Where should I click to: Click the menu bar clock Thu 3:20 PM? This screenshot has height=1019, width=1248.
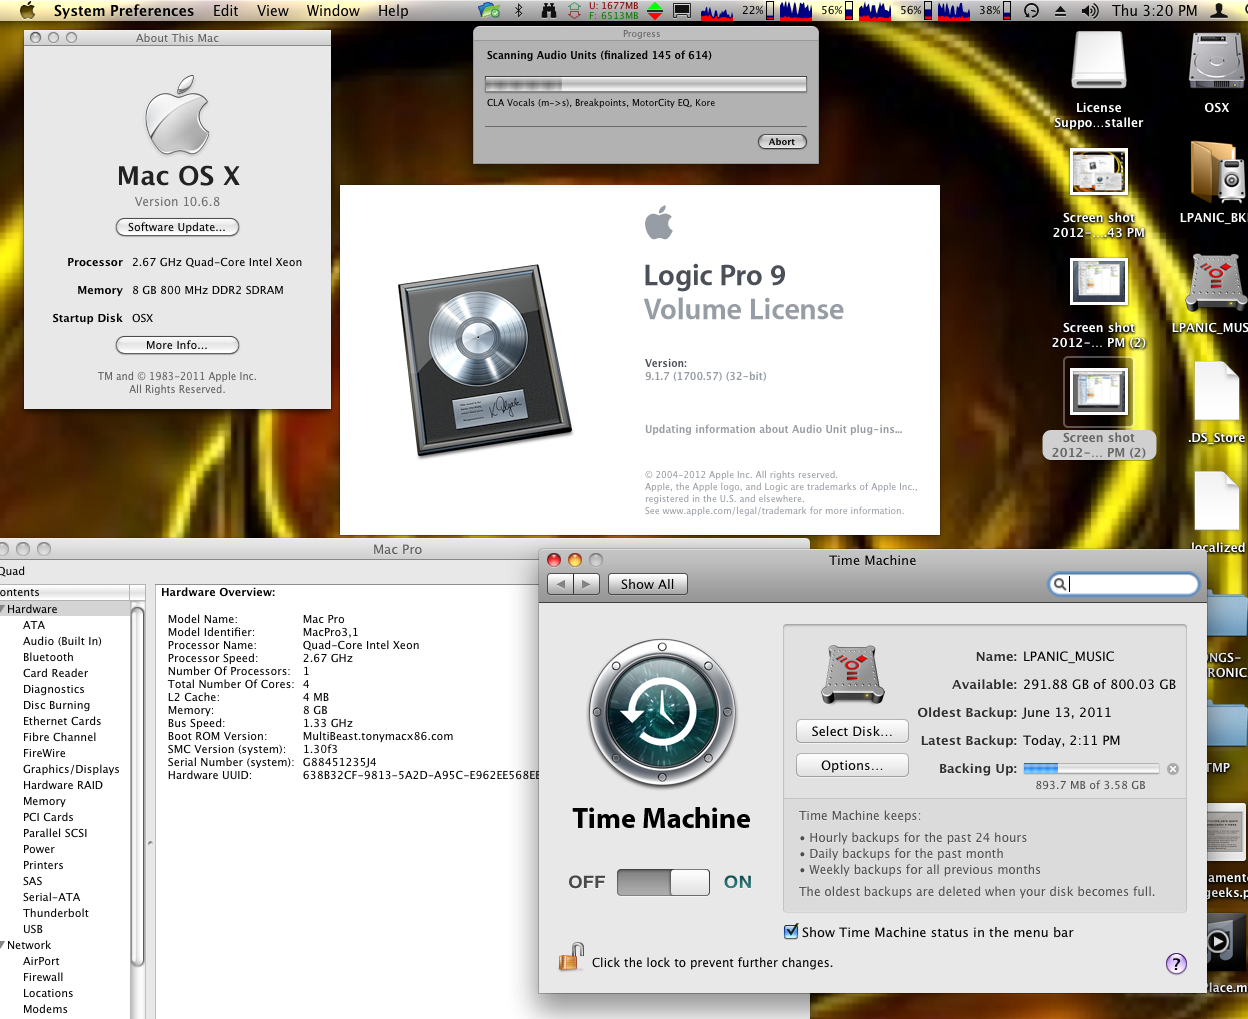1155,10
